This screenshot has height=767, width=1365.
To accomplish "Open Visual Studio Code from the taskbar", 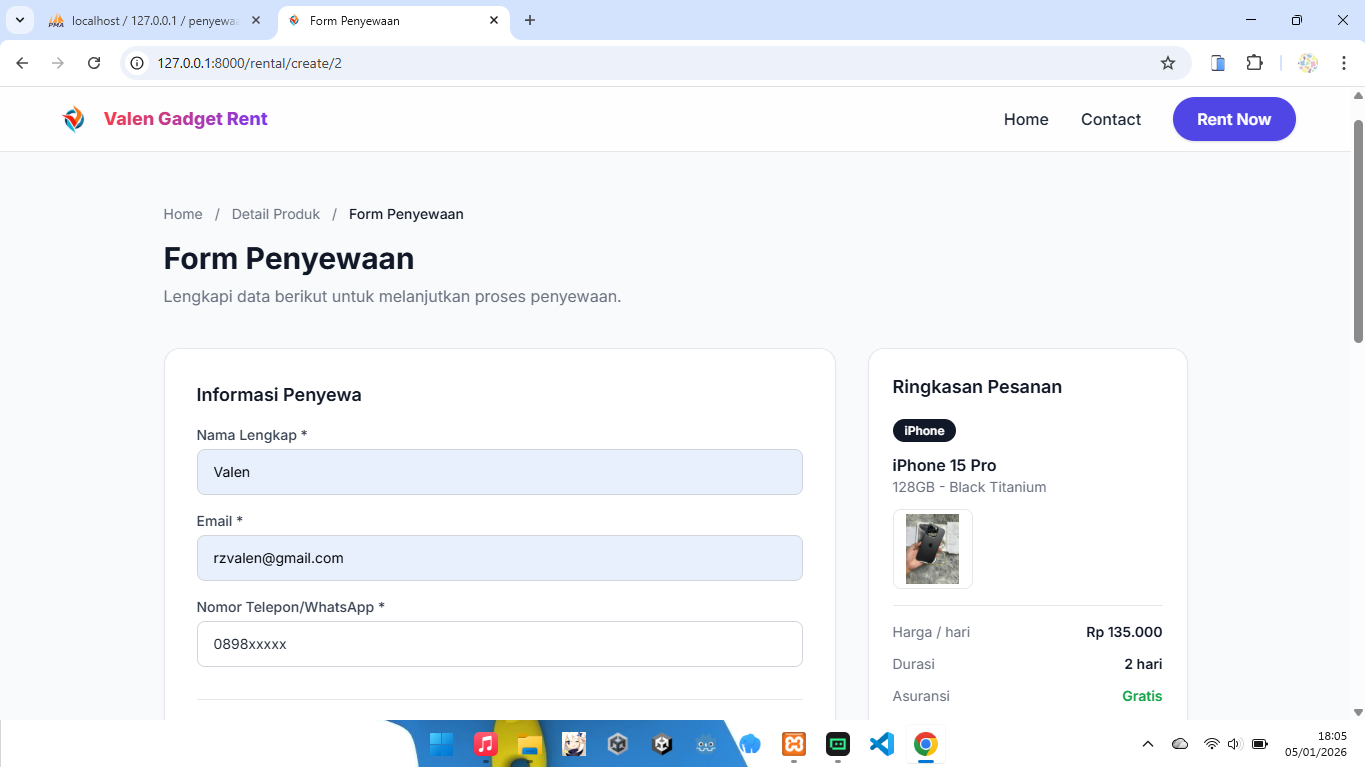I will point(881,744).
